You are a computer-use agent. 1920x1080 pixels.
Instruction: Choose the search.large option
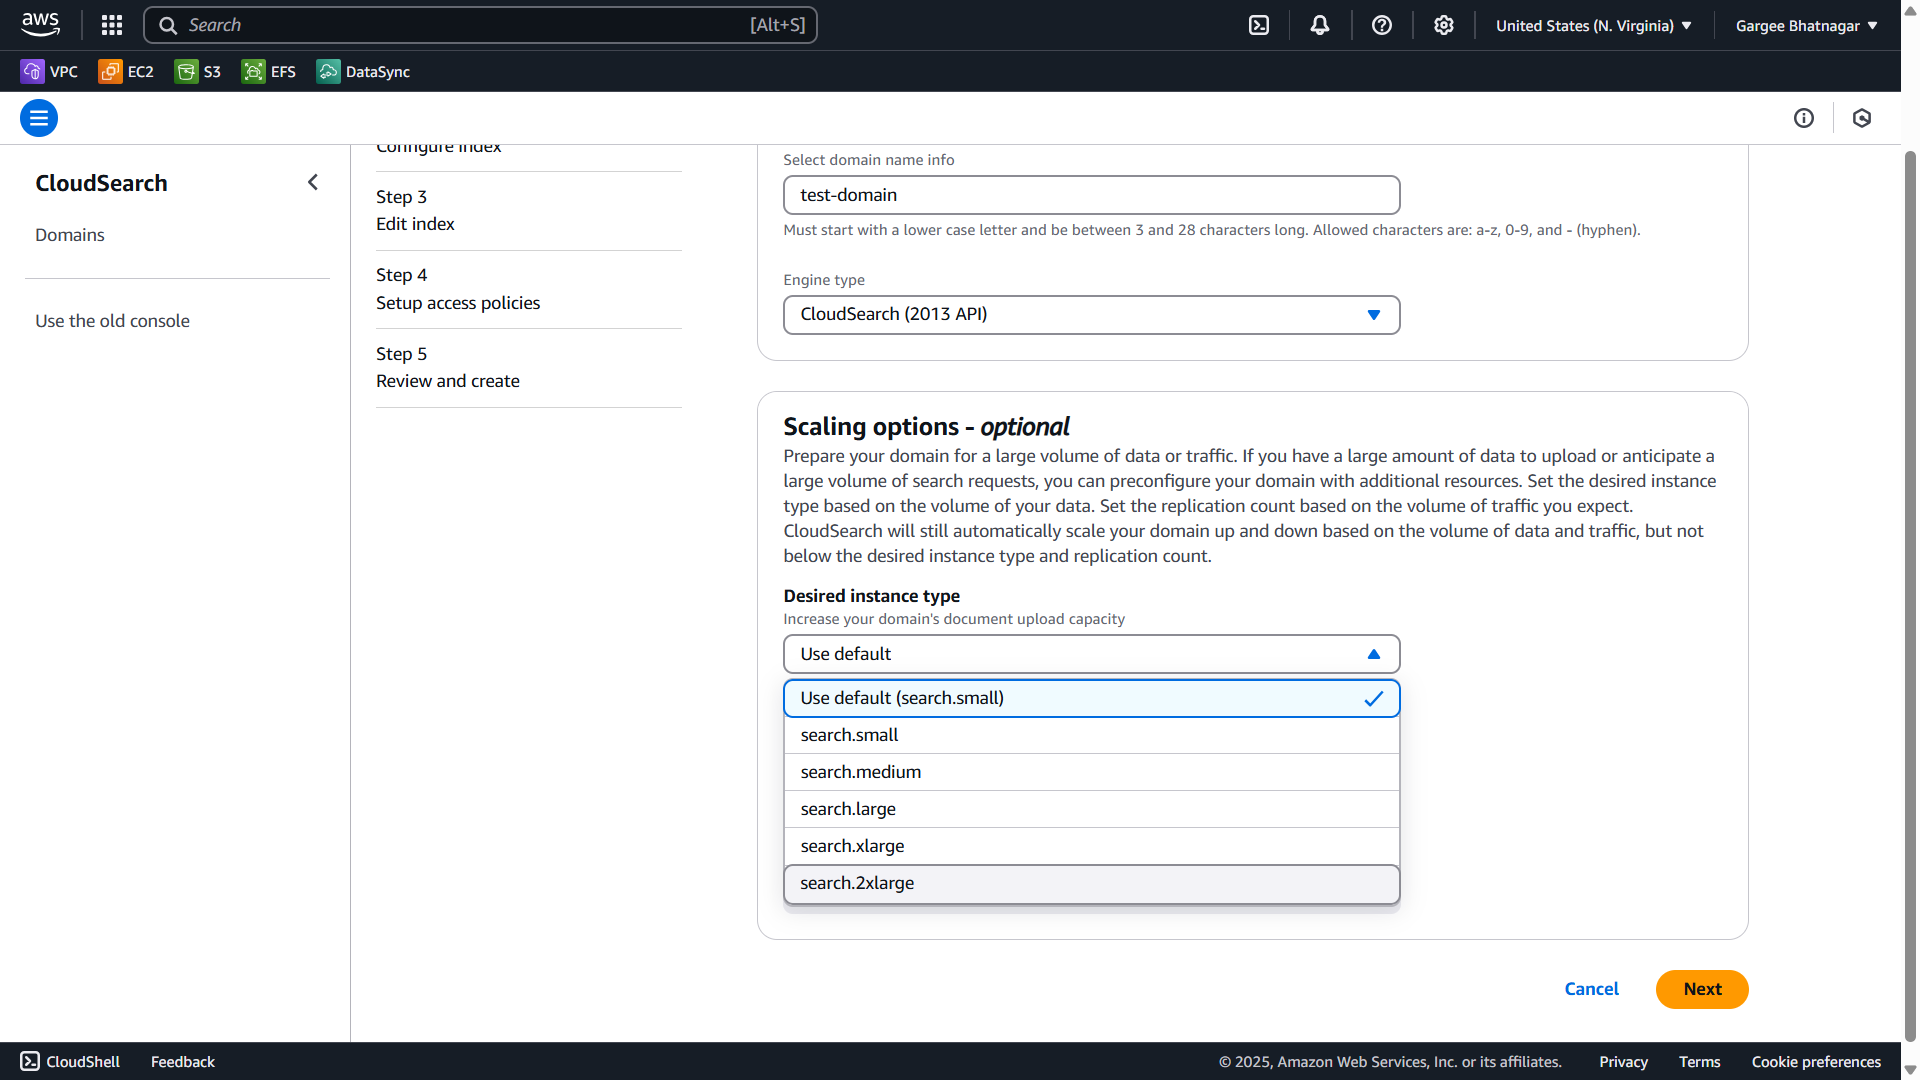[1091, 809]
